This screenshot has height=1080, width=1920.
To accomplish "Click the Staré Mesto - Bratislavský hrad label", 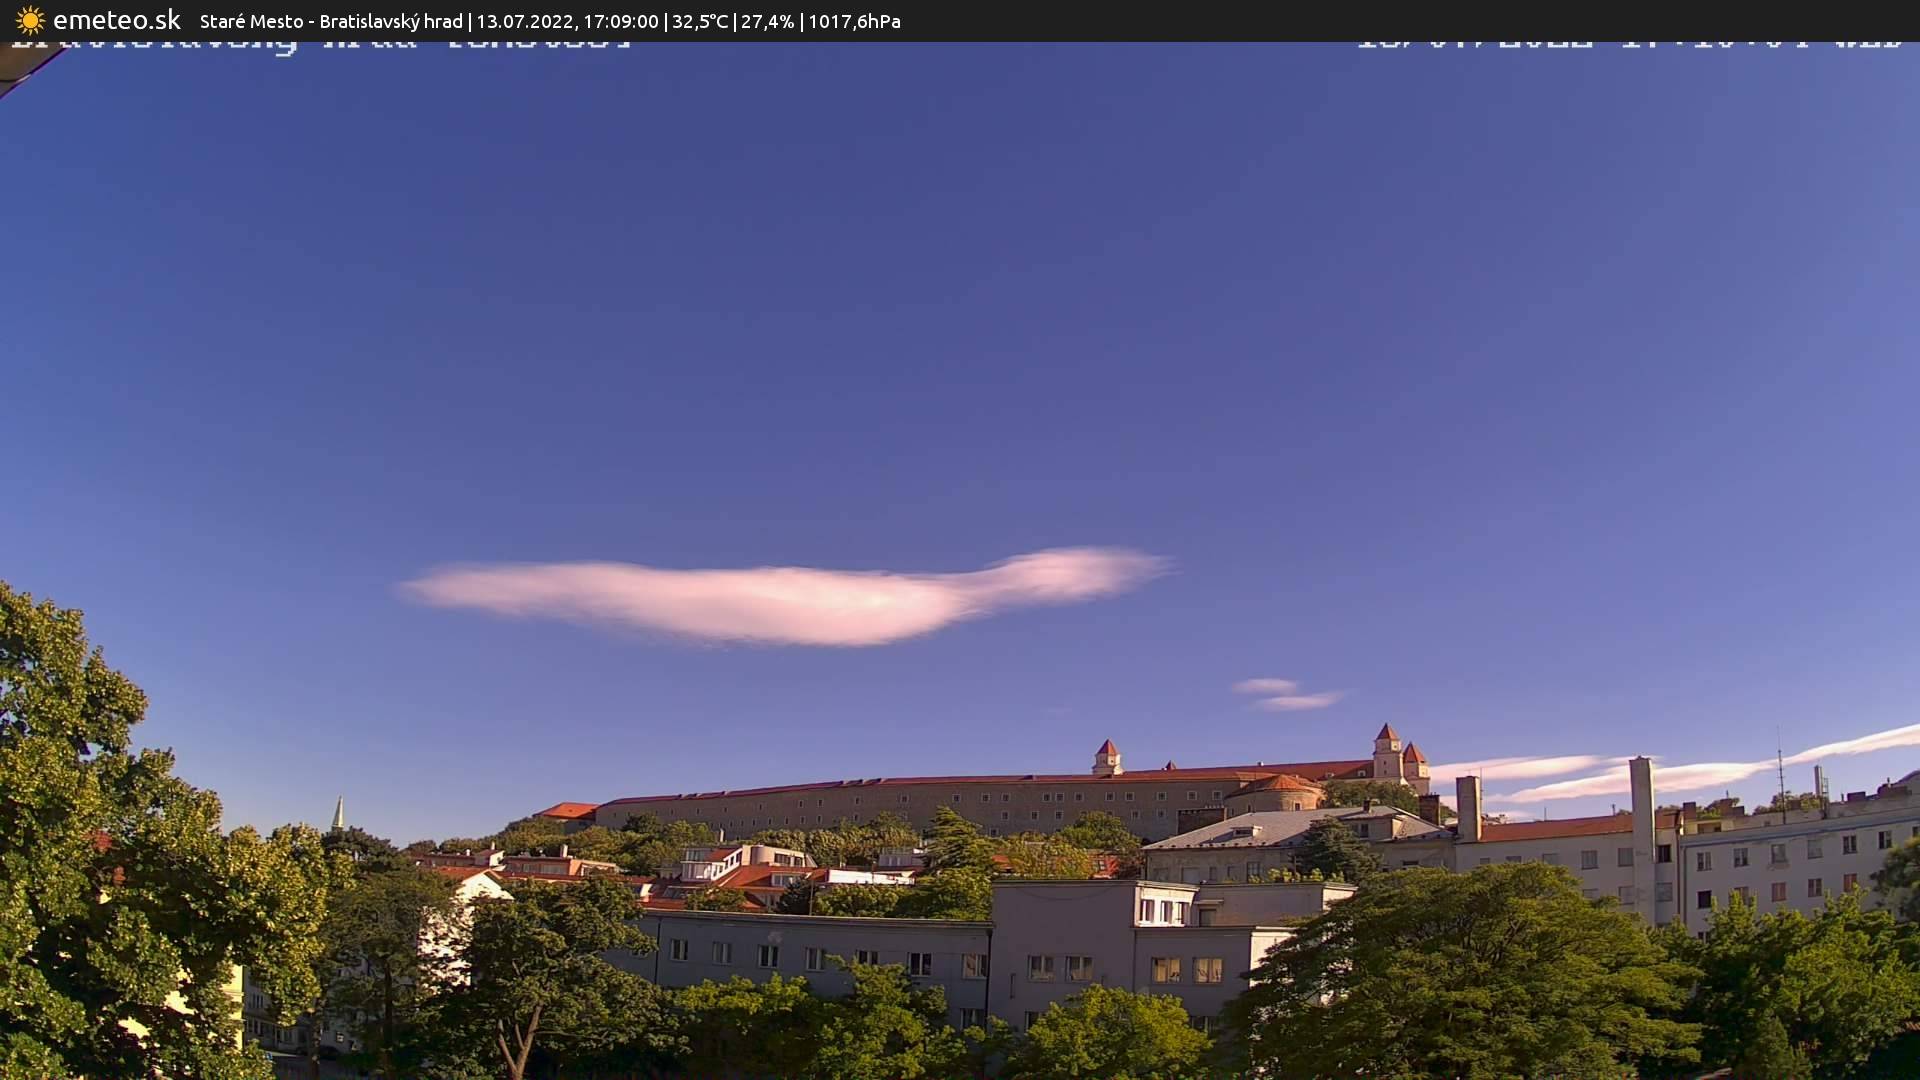I will [x=330, y=20].
